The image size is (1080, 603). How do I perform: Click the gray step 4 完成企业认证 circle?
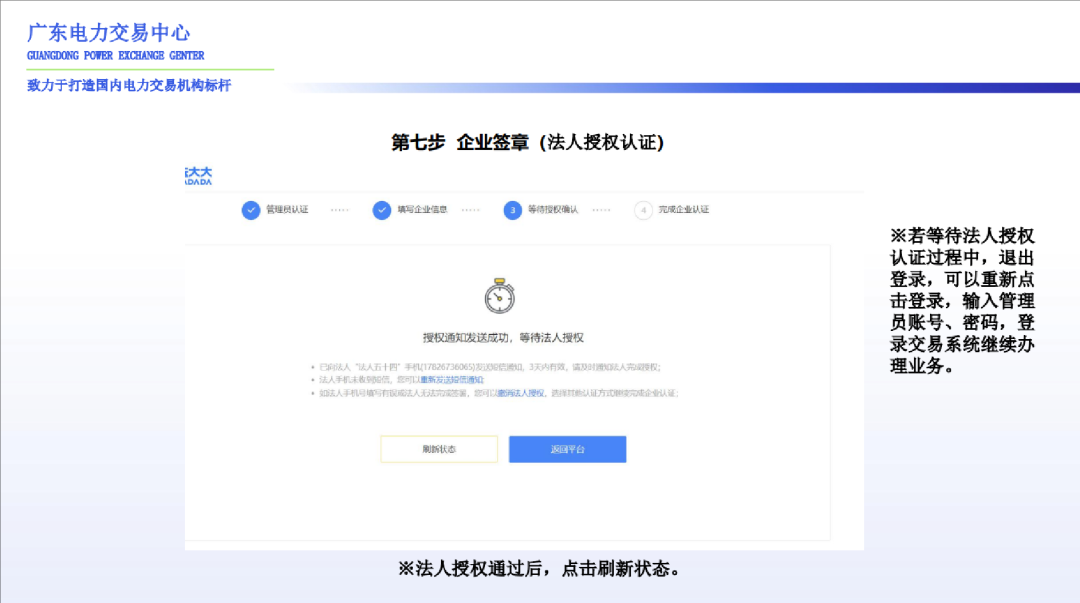click(x=643, y=210)
